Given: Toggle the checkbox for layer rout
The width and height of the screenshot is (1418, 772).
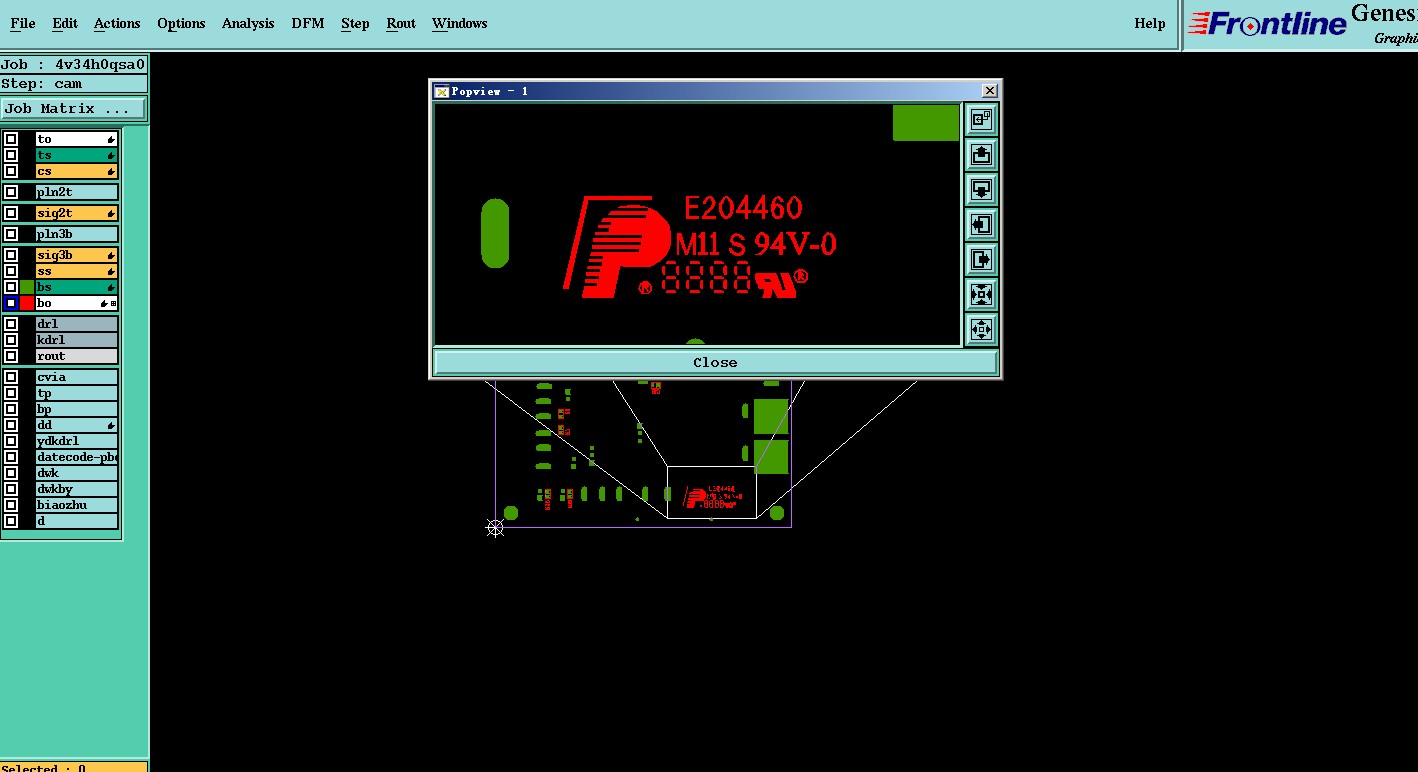Looking at the screenshot, I should pyautogui.click(x=11, y=356).
